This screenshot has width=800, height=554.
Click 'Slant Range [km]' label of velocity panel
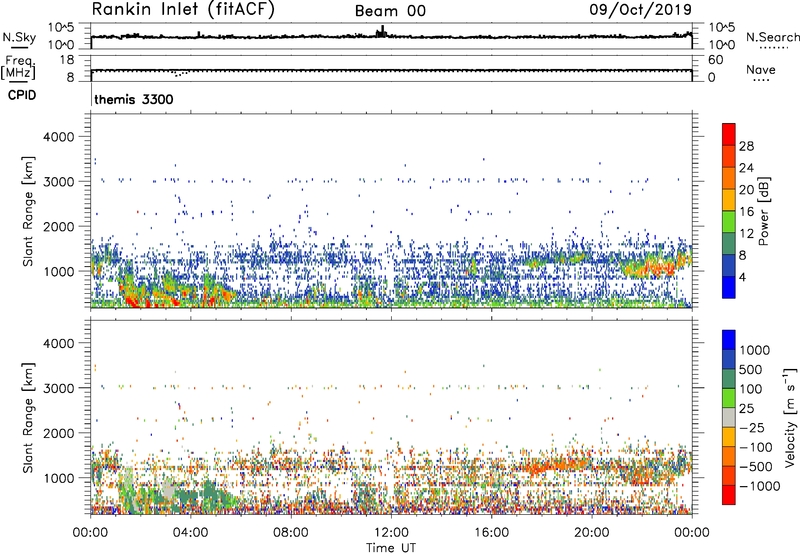pos(29,417)
